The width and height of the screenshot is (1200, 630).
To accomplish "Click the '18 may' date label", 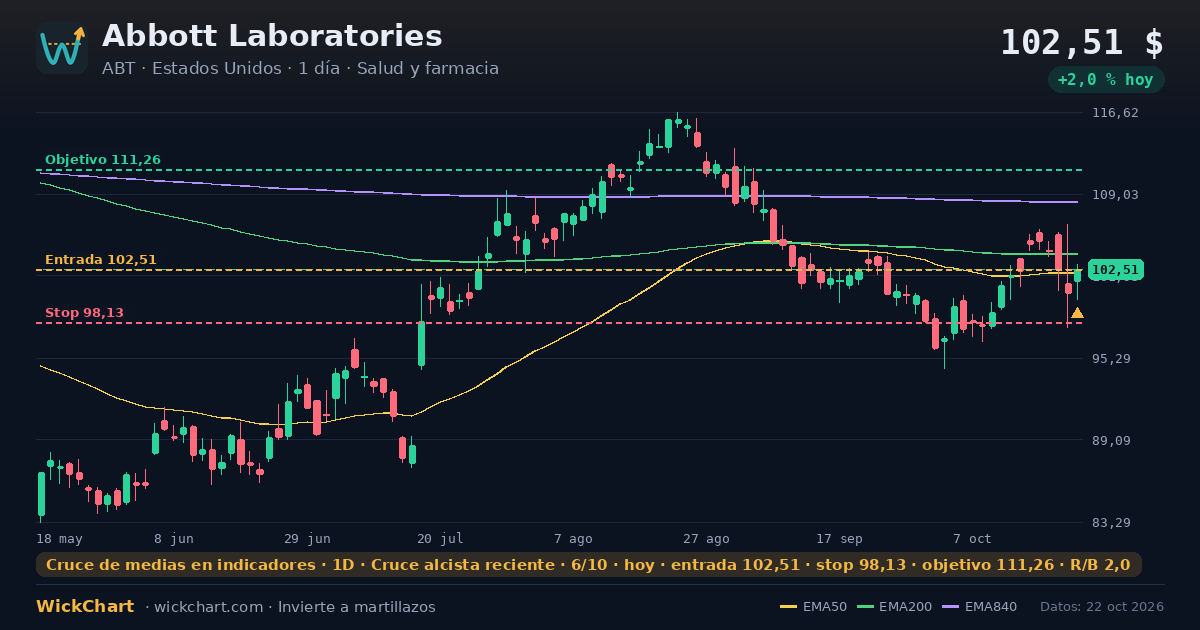I will pyautogui.click(x=60, y=538).
